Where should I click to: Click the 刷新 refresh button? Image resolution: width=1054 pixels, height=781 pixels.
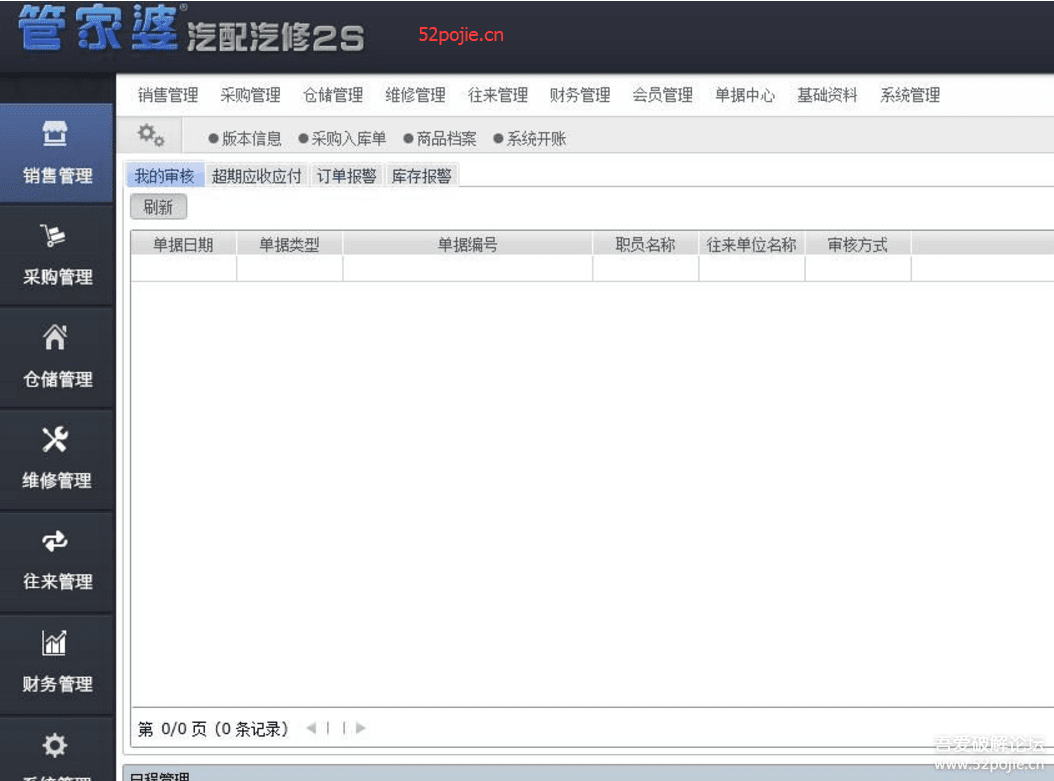159,207
